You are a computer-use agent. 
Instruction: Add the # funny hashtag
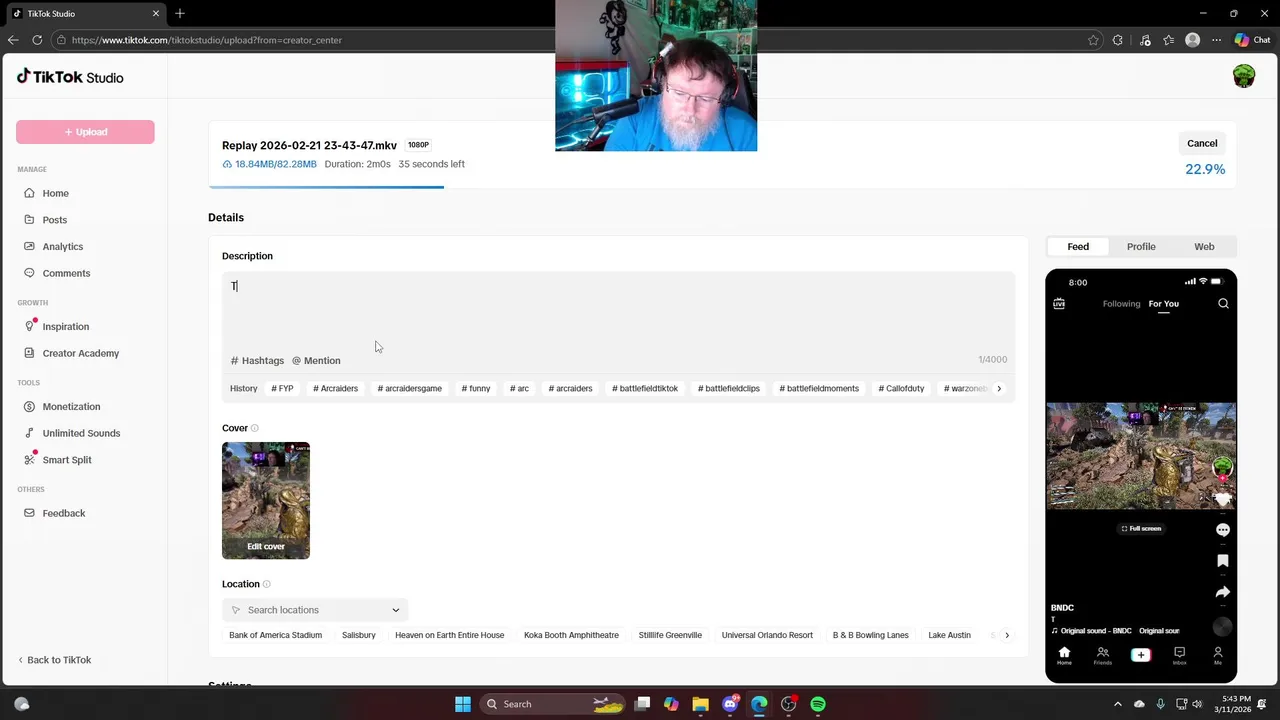tap(476, 388)
